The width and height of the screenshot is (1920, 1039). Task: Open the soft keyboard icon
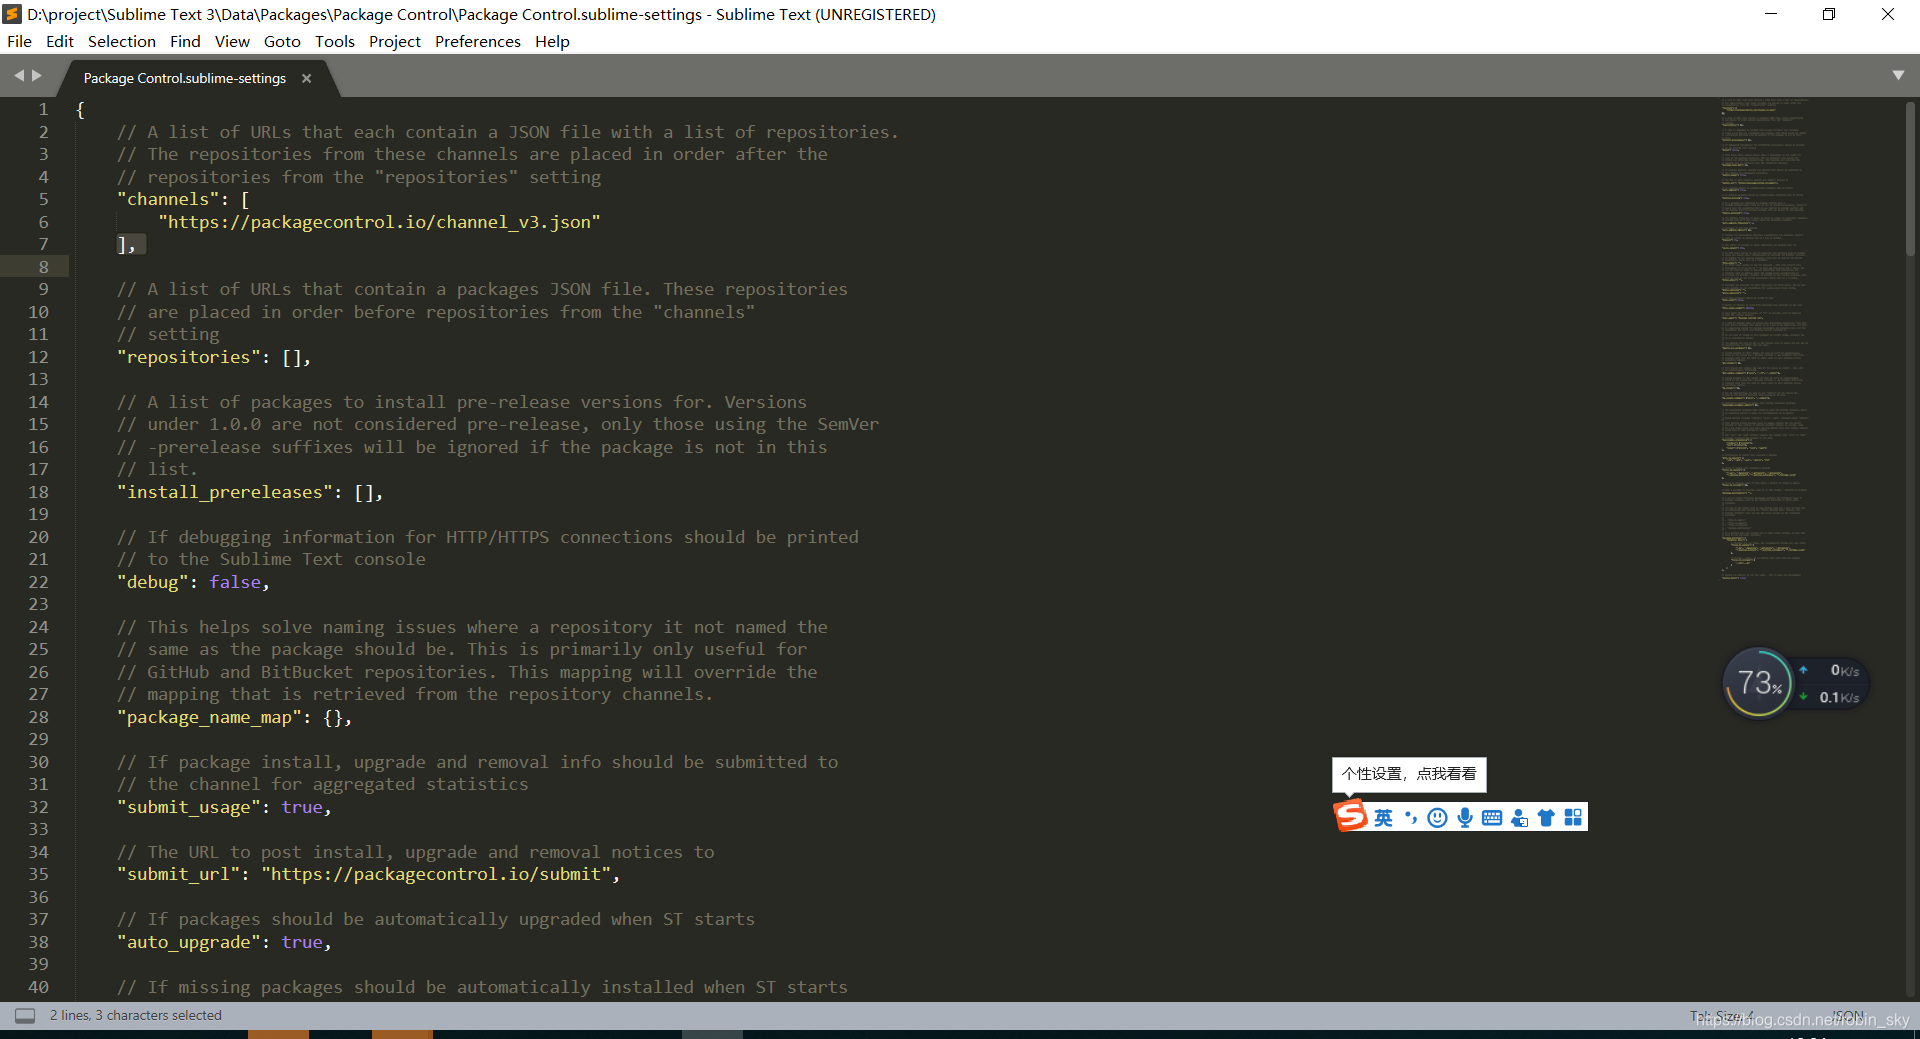tap(1492, 816)
